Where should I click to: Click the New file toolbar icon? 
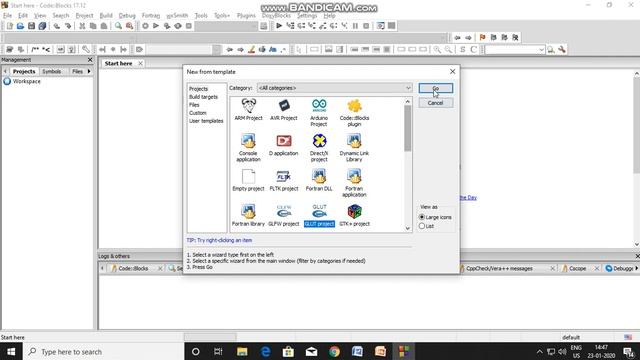pyautogui.click(x=9, y=26)
